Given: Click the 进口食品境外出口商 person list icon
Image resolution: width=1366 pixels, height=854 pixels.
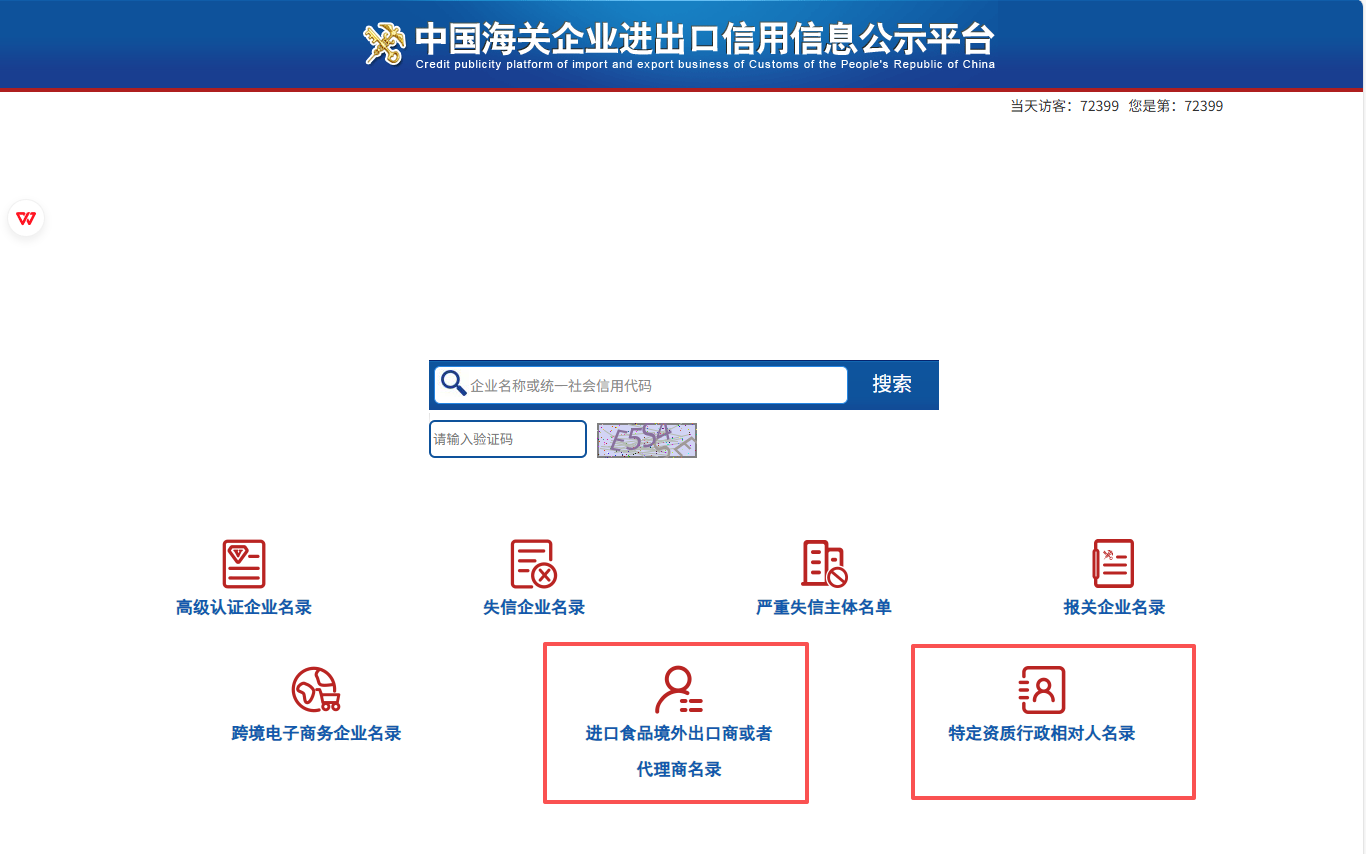Looking at the screenshot, I should [678, 690].
